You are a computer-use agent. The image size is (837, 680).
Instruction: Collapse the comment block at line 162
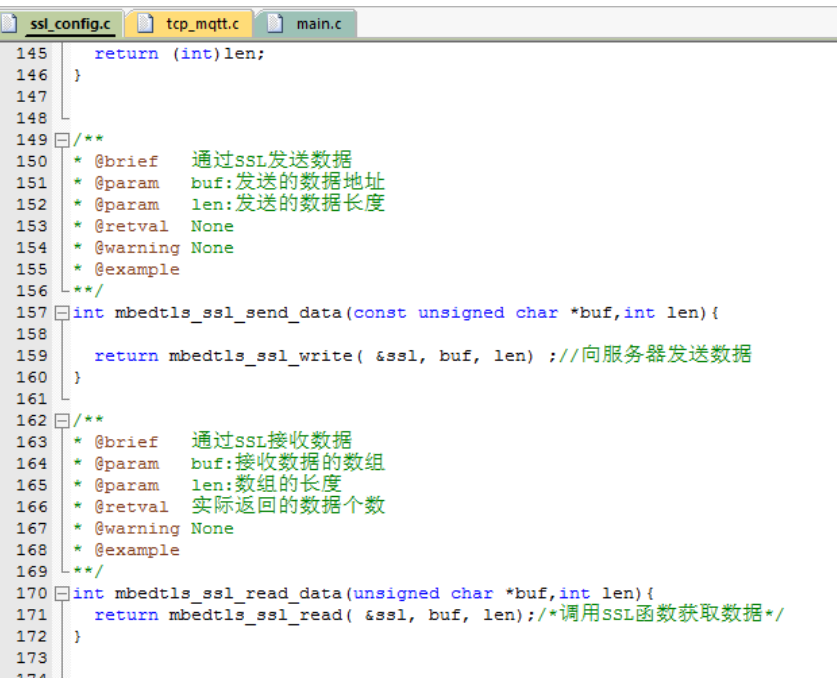click(62, 421)
